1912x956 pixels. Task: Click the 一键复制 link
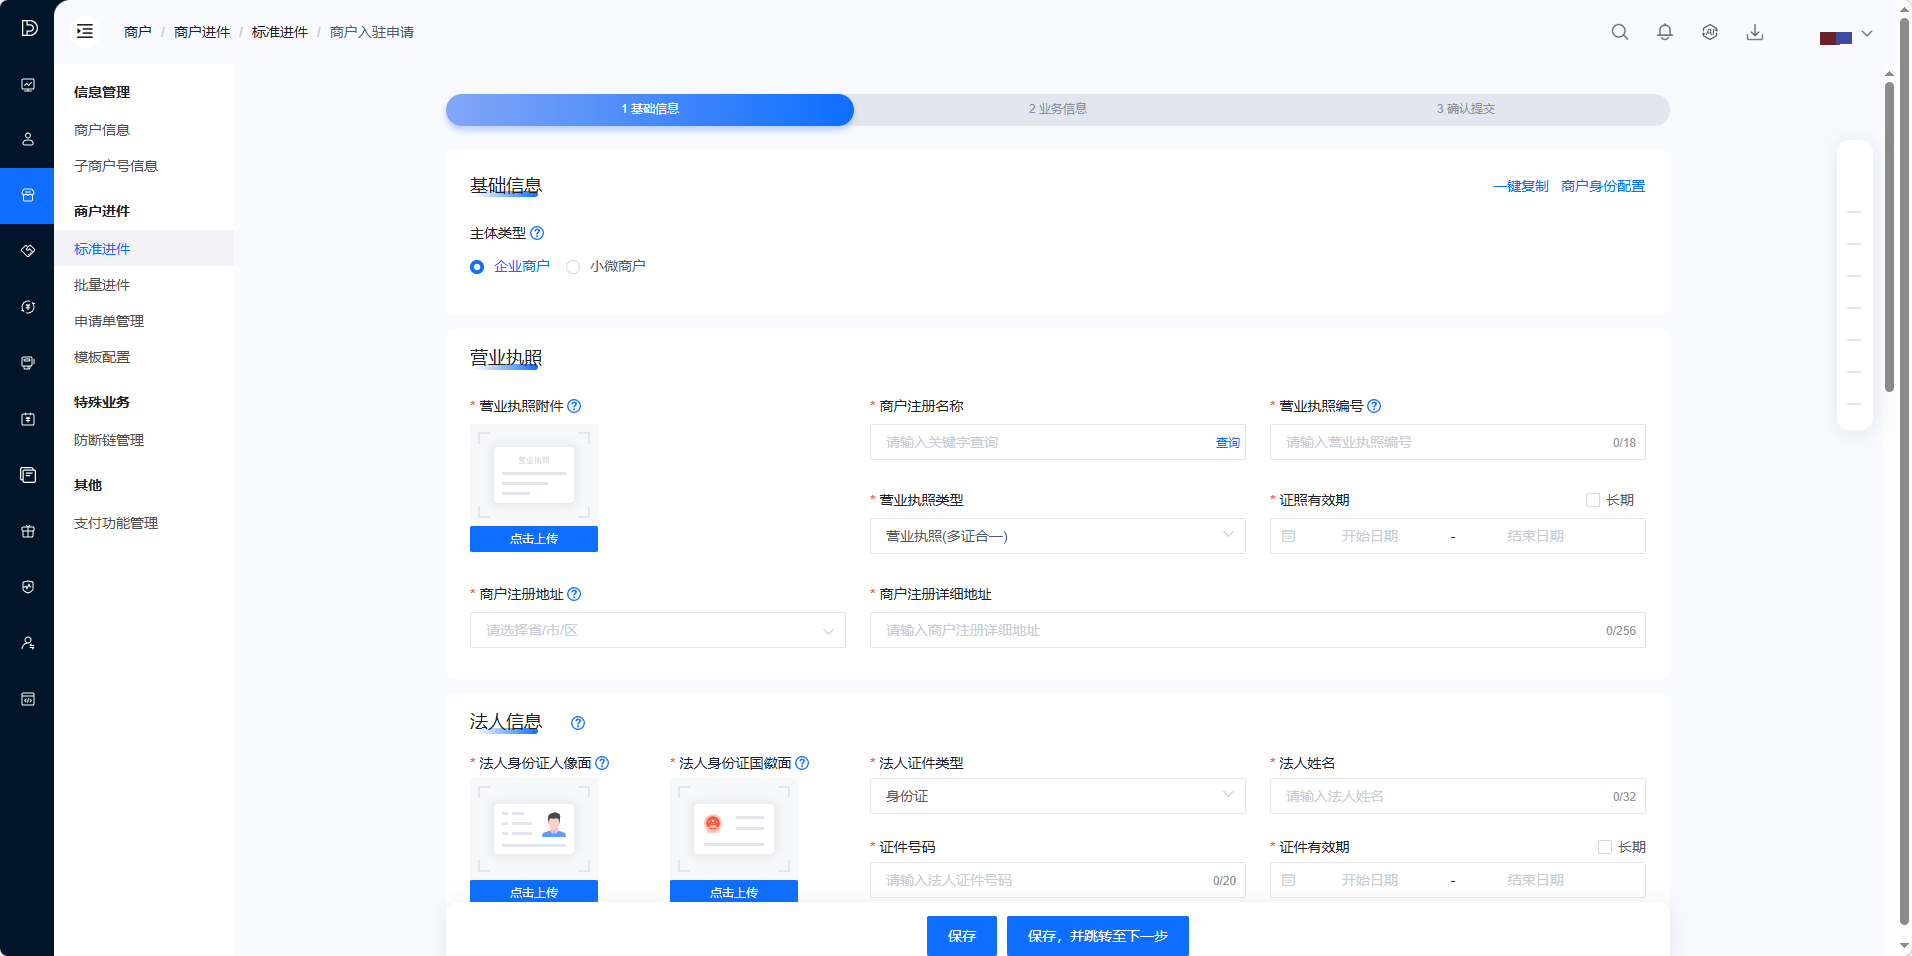pos(1520,186)
